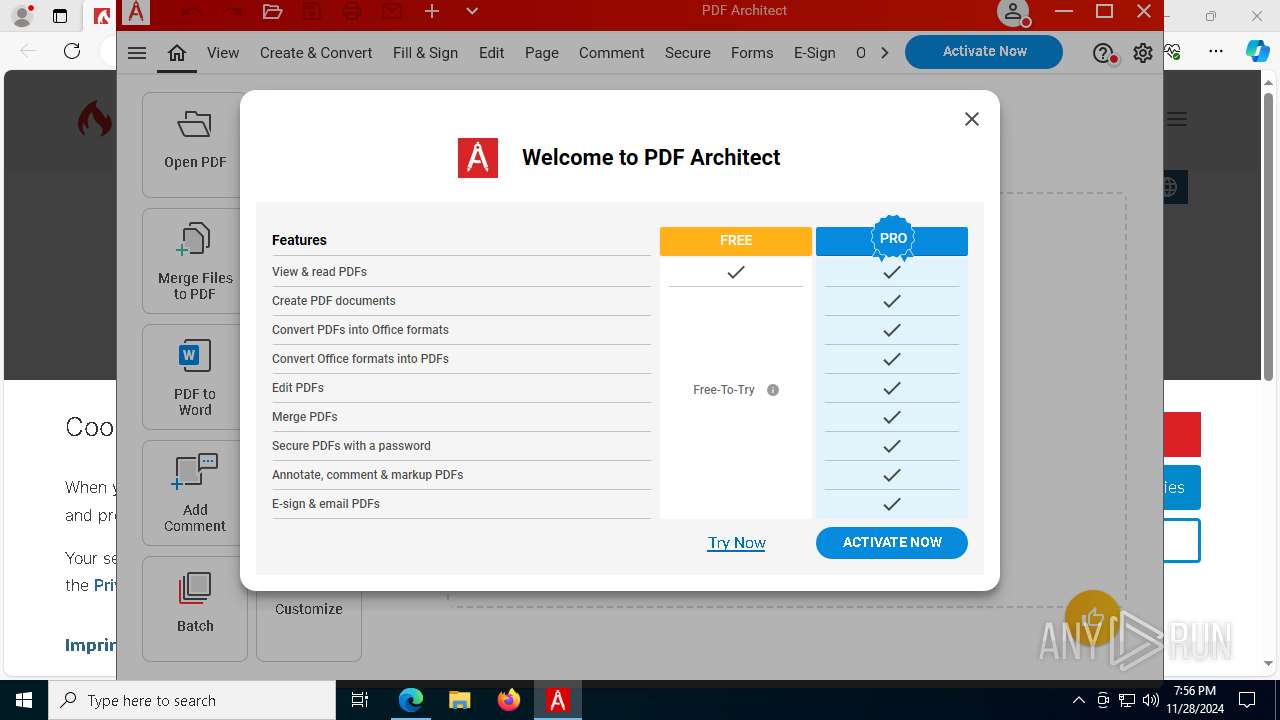Open the Fill & Sign tab
Viewport: 1280px width, 720px height.
pyautogui.click(x=425, y=53)
